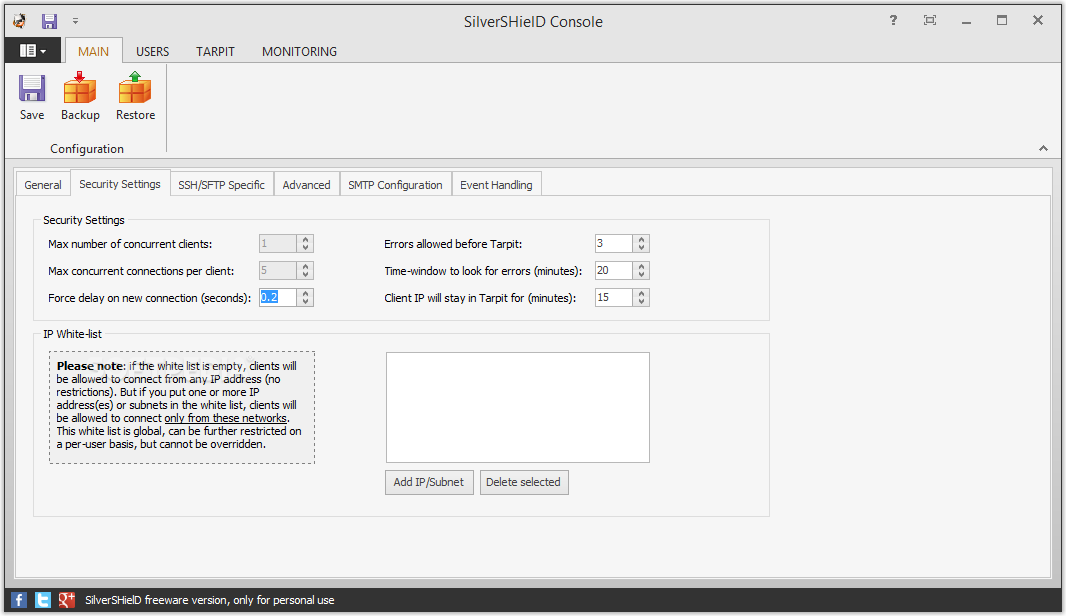Screen dimensions: 1066x616
Task: Click the Max number of concurrent clients field
Action: point(278,243)
